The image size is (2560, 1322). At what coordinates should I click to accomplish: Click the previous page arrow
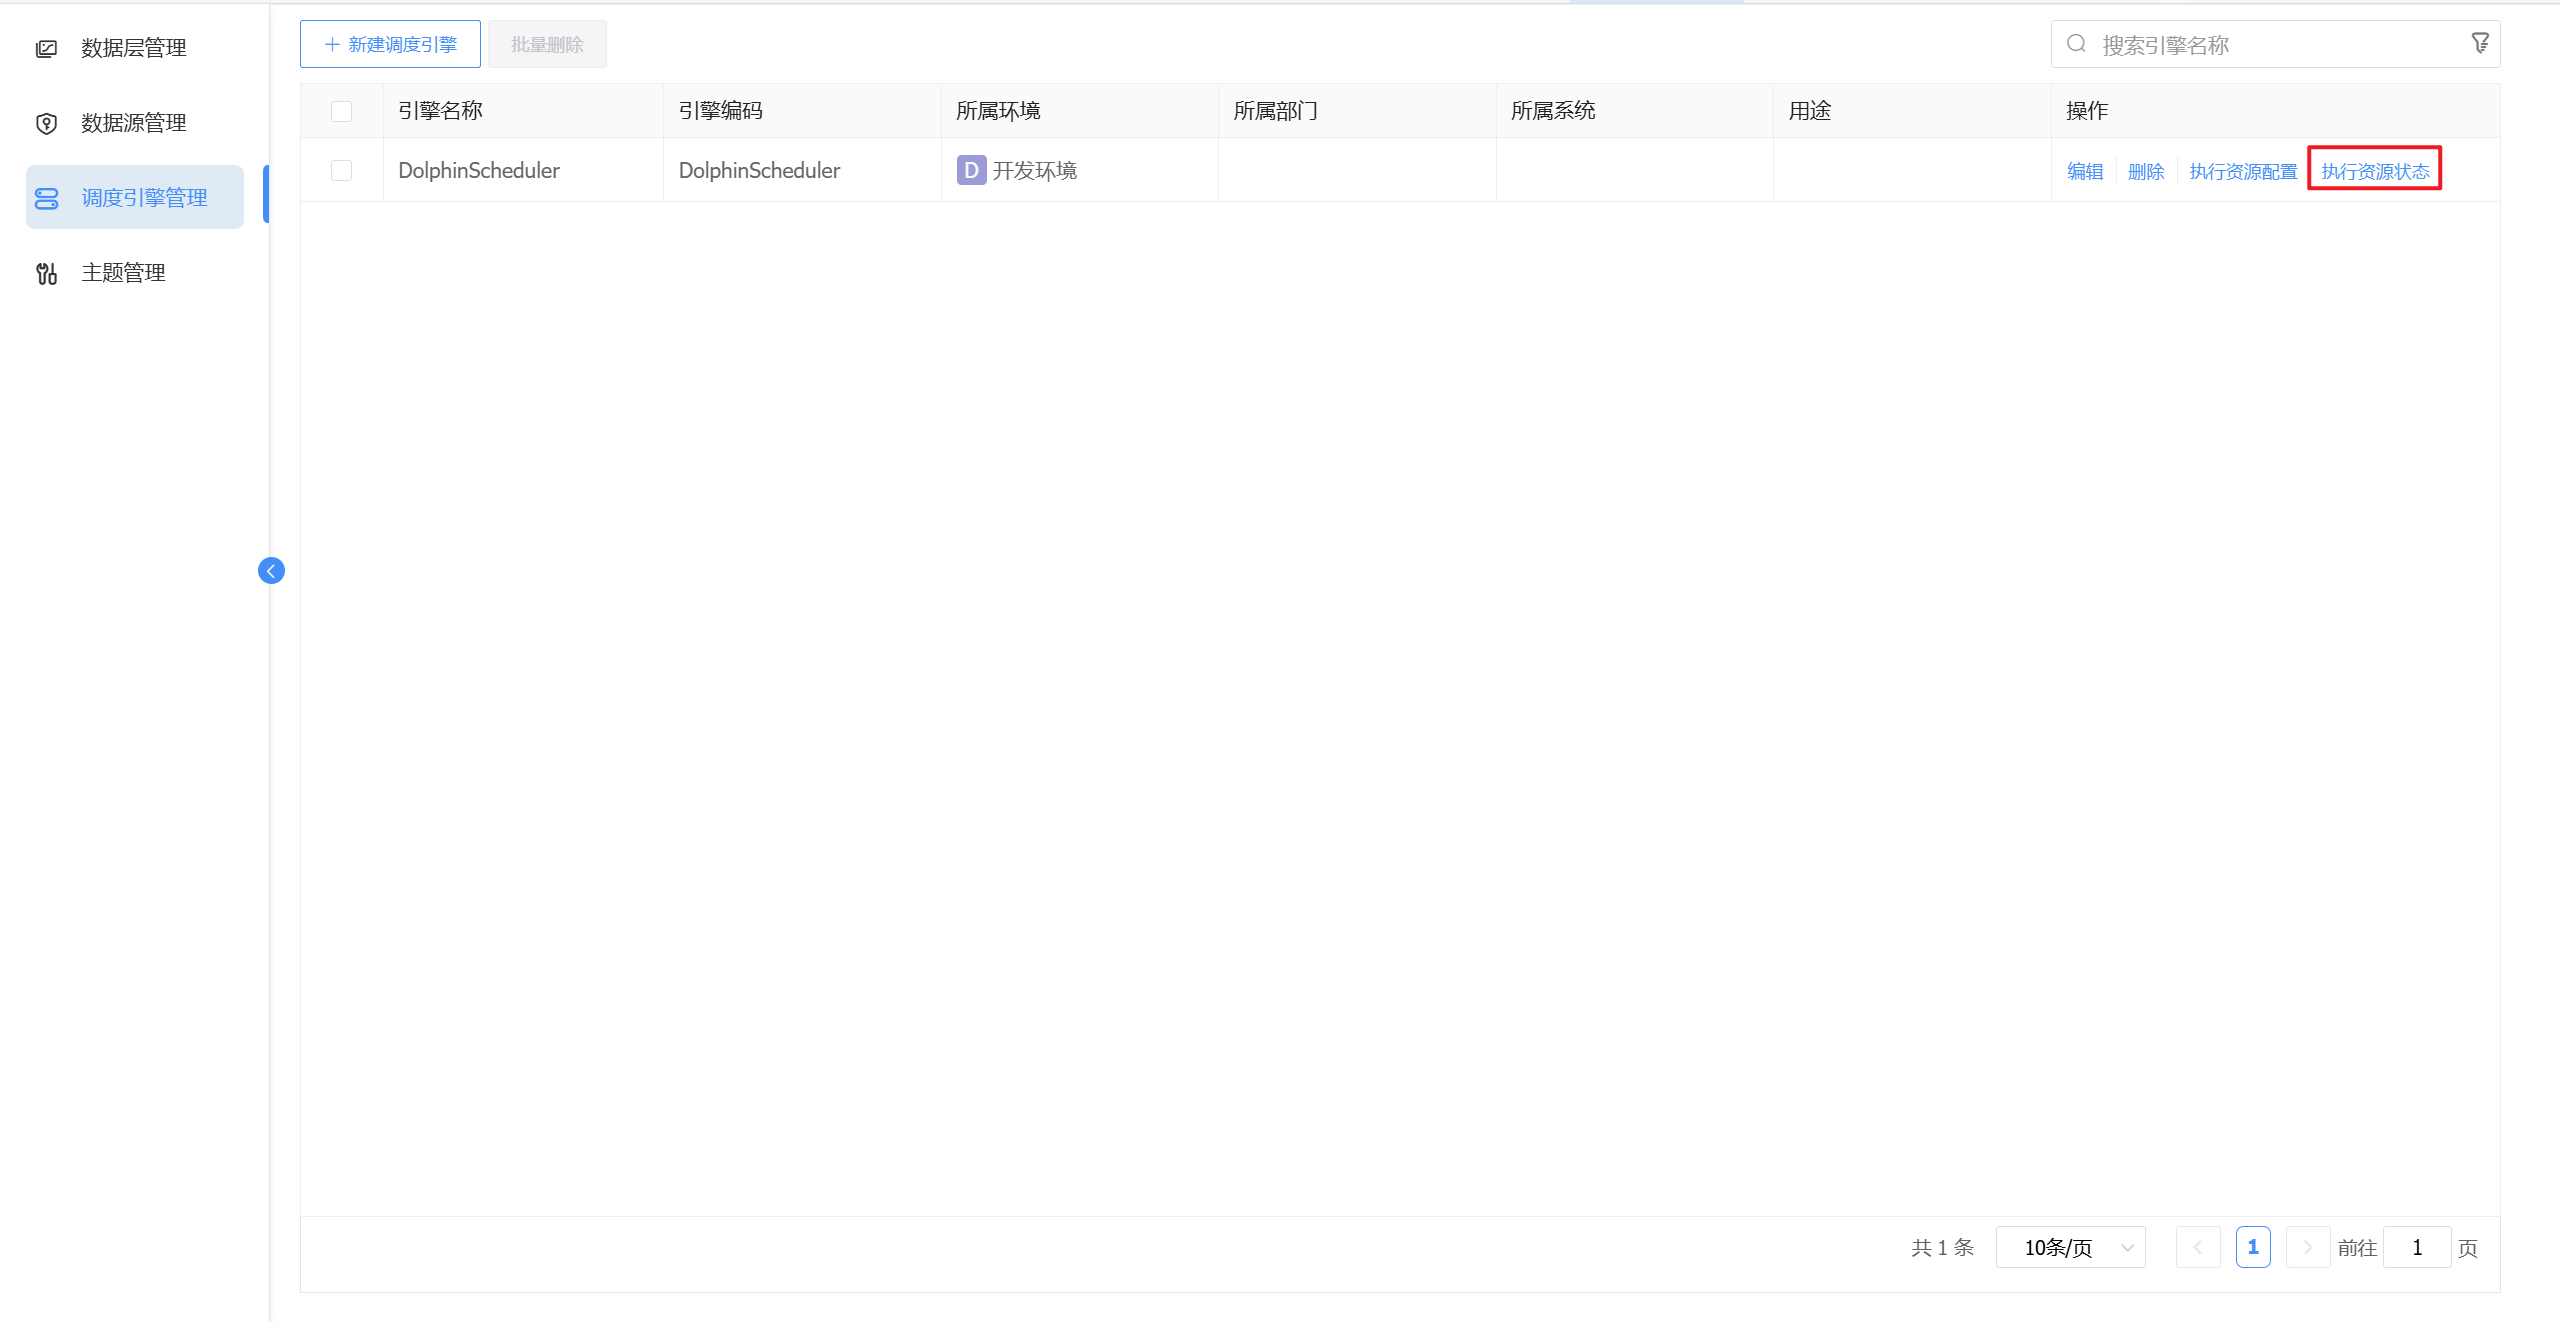coord(2198,1247)
